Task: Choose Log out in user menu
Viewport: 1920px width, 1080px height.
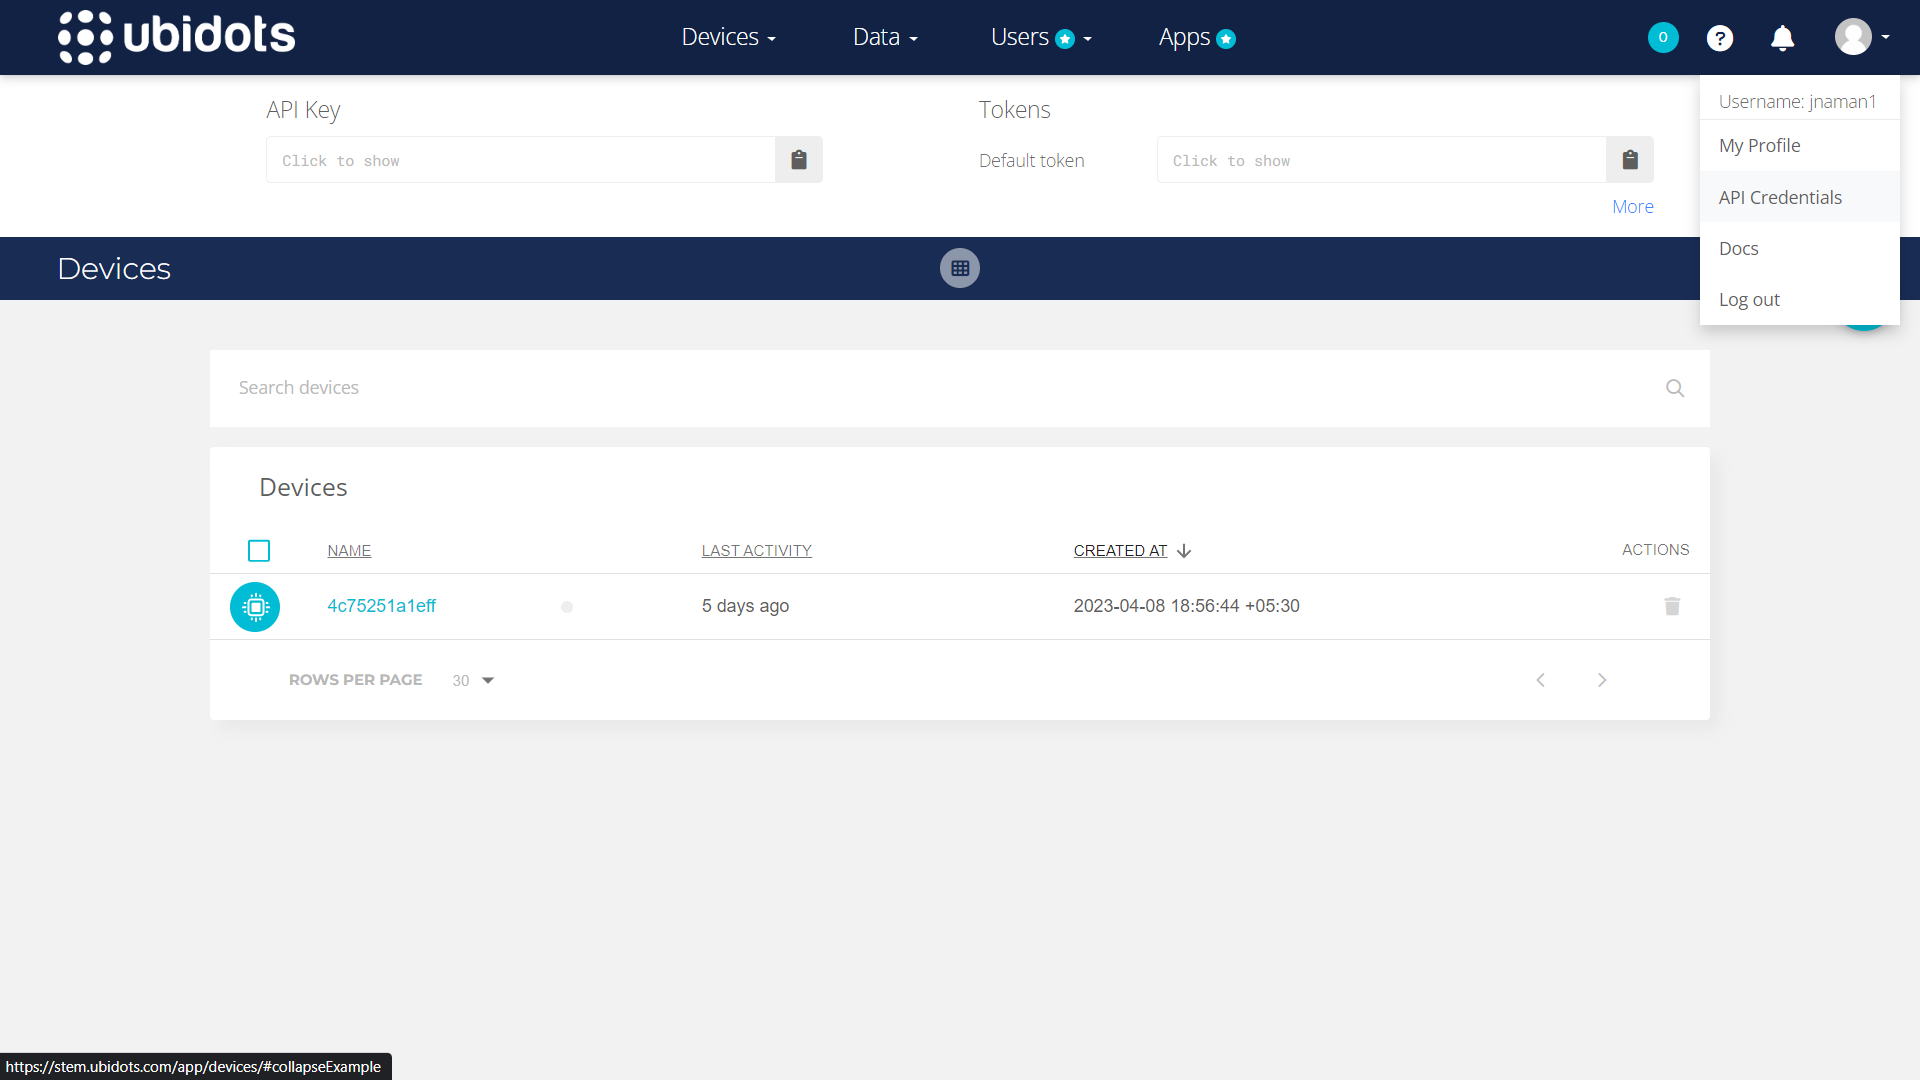Action: (1749, 299)
